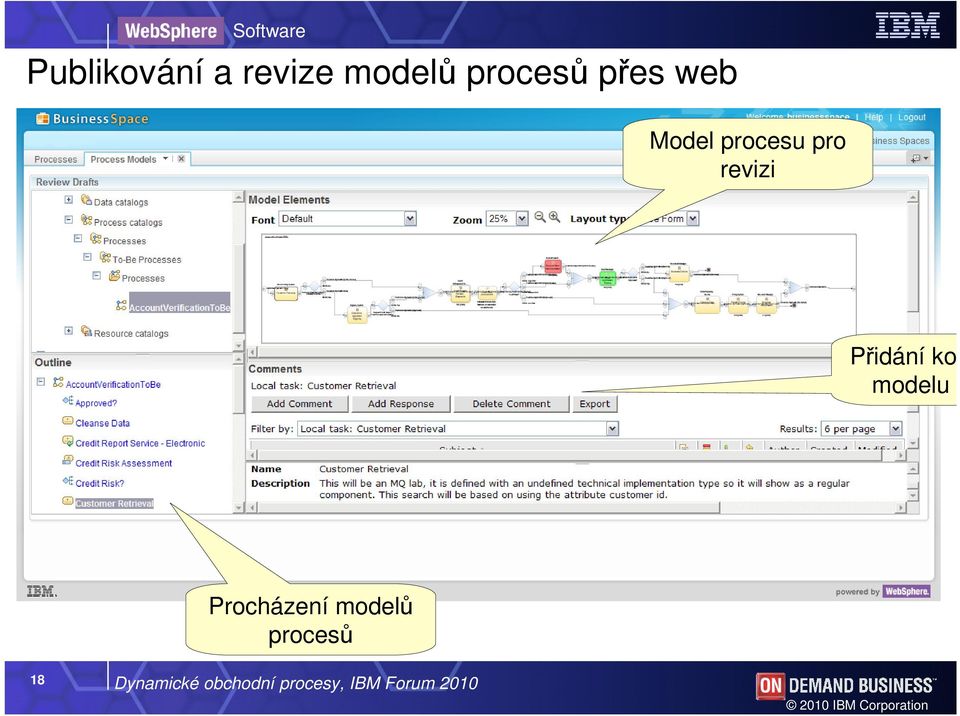Click the Add Comment button
The height and width of the screenshot is (716, 960).
pos(299,404)
